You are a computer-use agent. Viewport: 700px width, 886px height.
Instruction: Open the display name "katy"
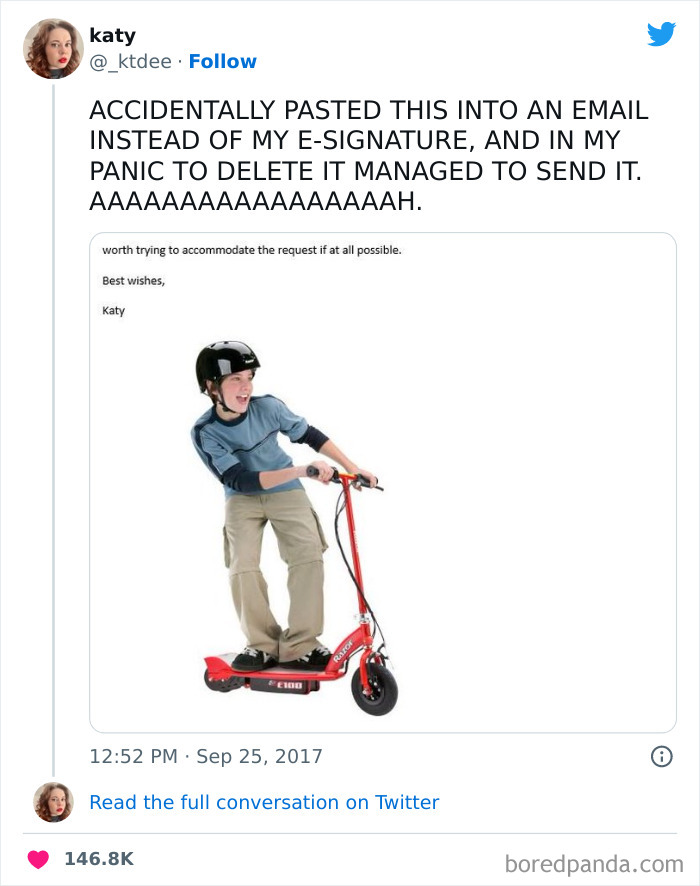click(x=112, y=36)
